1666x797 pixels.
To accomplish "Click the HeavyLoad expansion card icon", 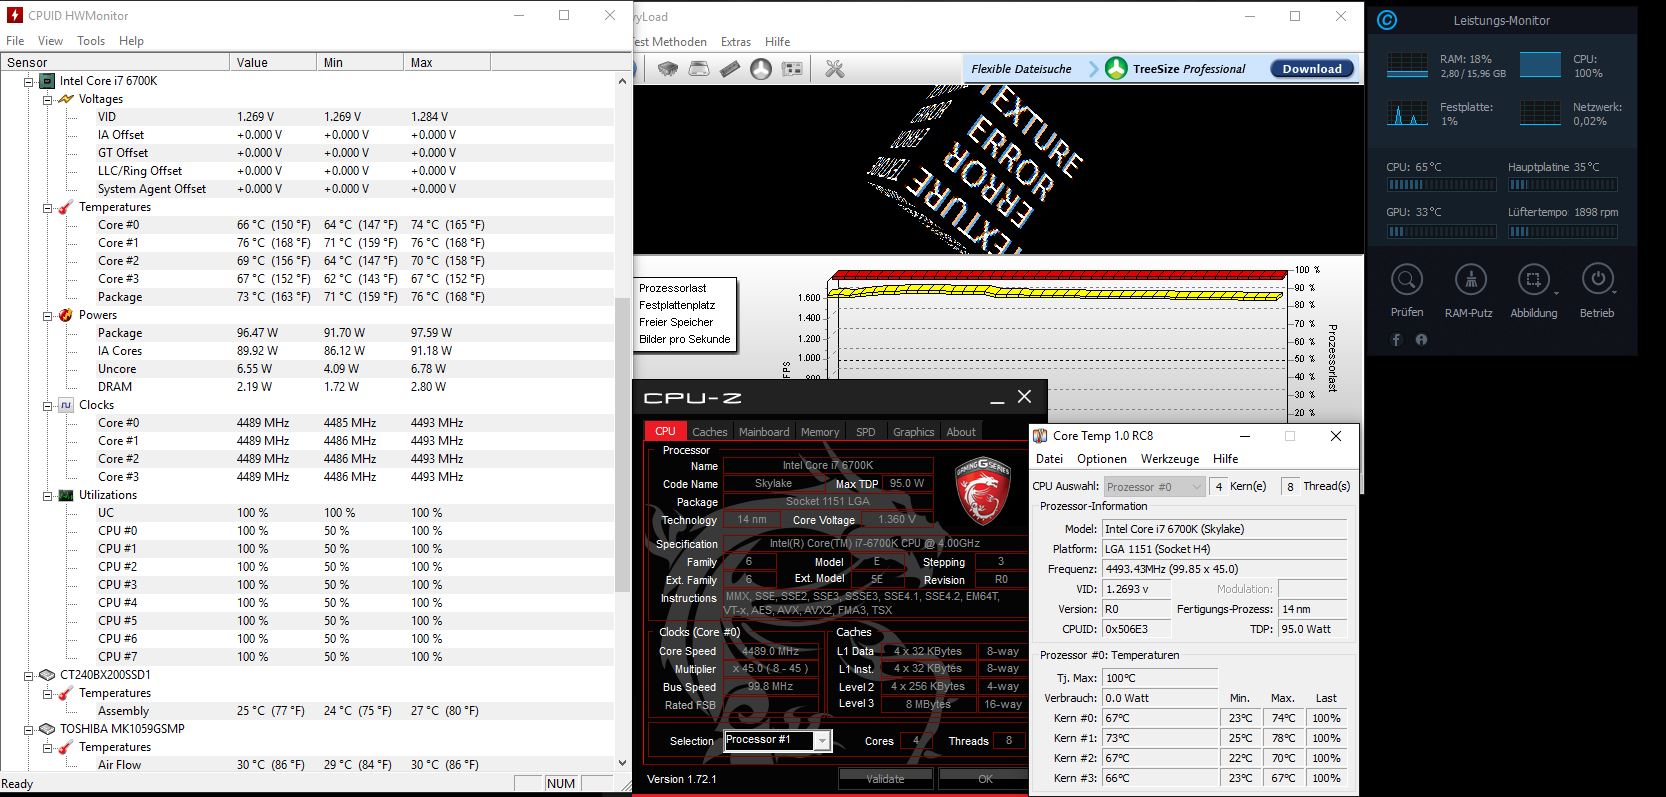I will pyautogui.click(x=792, y=69).
